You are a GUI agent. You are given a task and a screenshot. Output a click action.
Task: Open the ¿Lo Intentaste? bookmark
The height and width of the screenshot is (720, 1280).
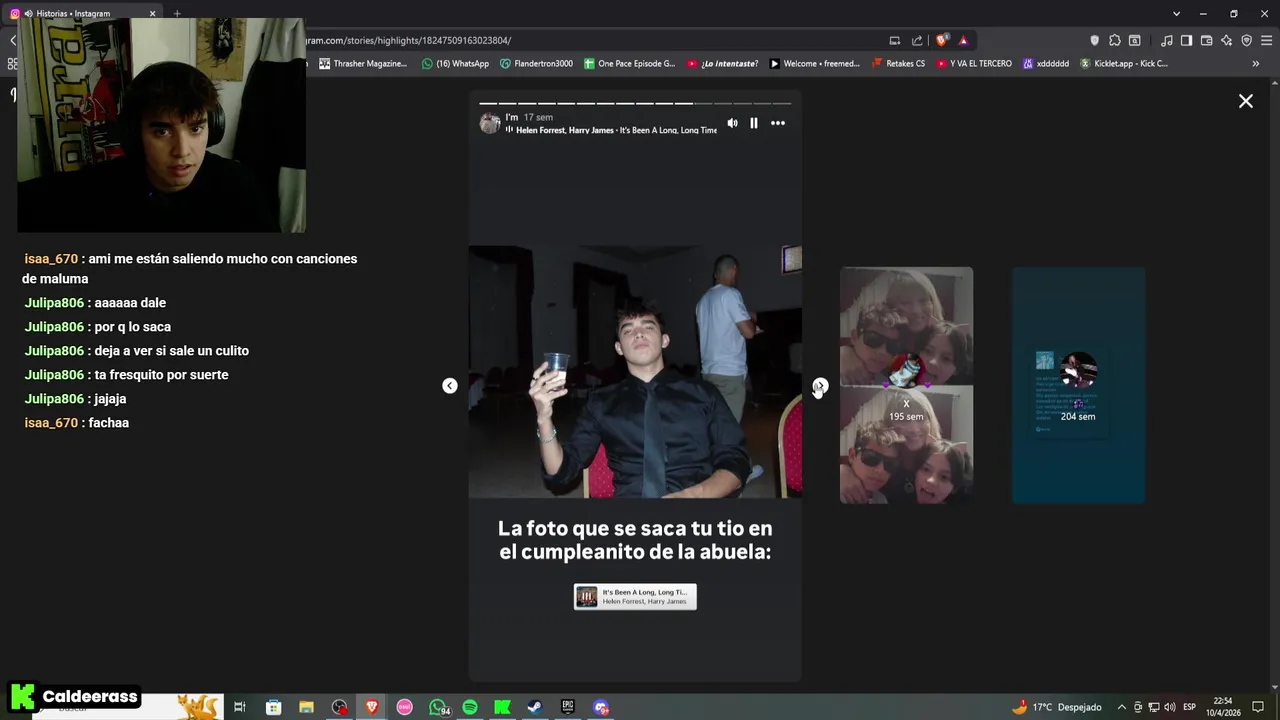click(722, 64)
